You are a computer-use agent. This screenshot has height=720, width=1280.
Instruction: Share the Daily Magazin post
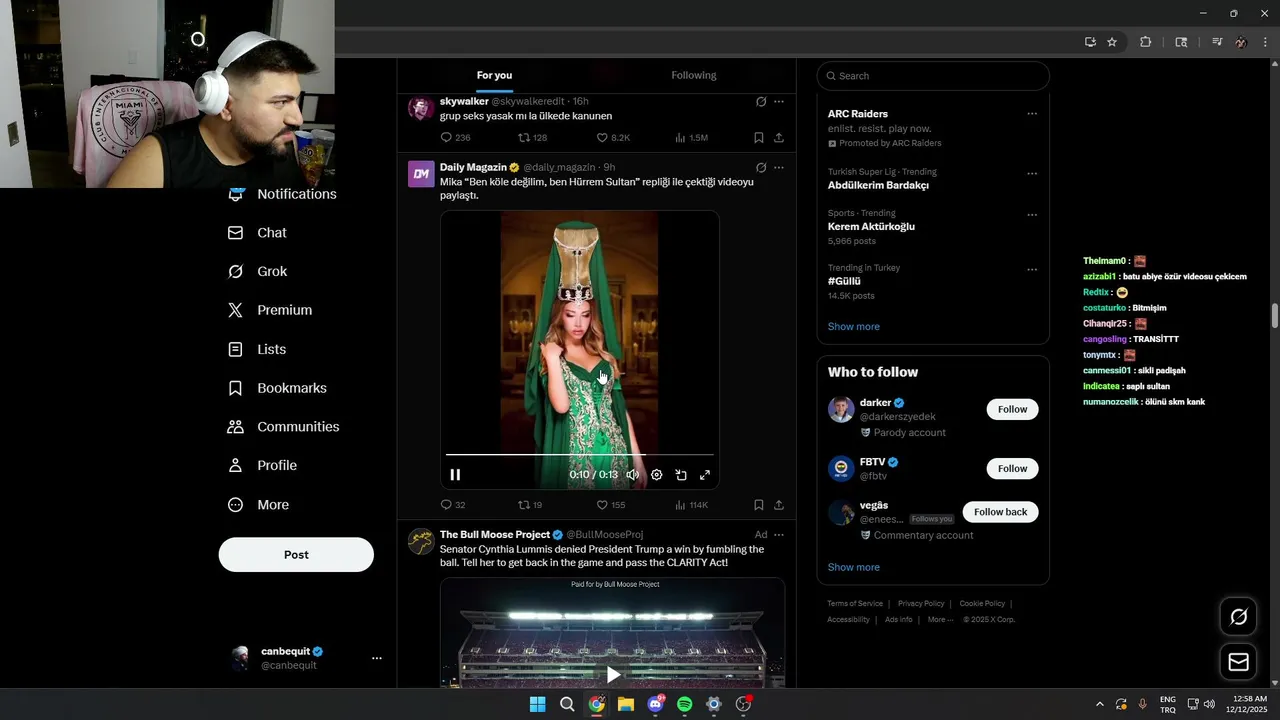[x=779, y=505]
